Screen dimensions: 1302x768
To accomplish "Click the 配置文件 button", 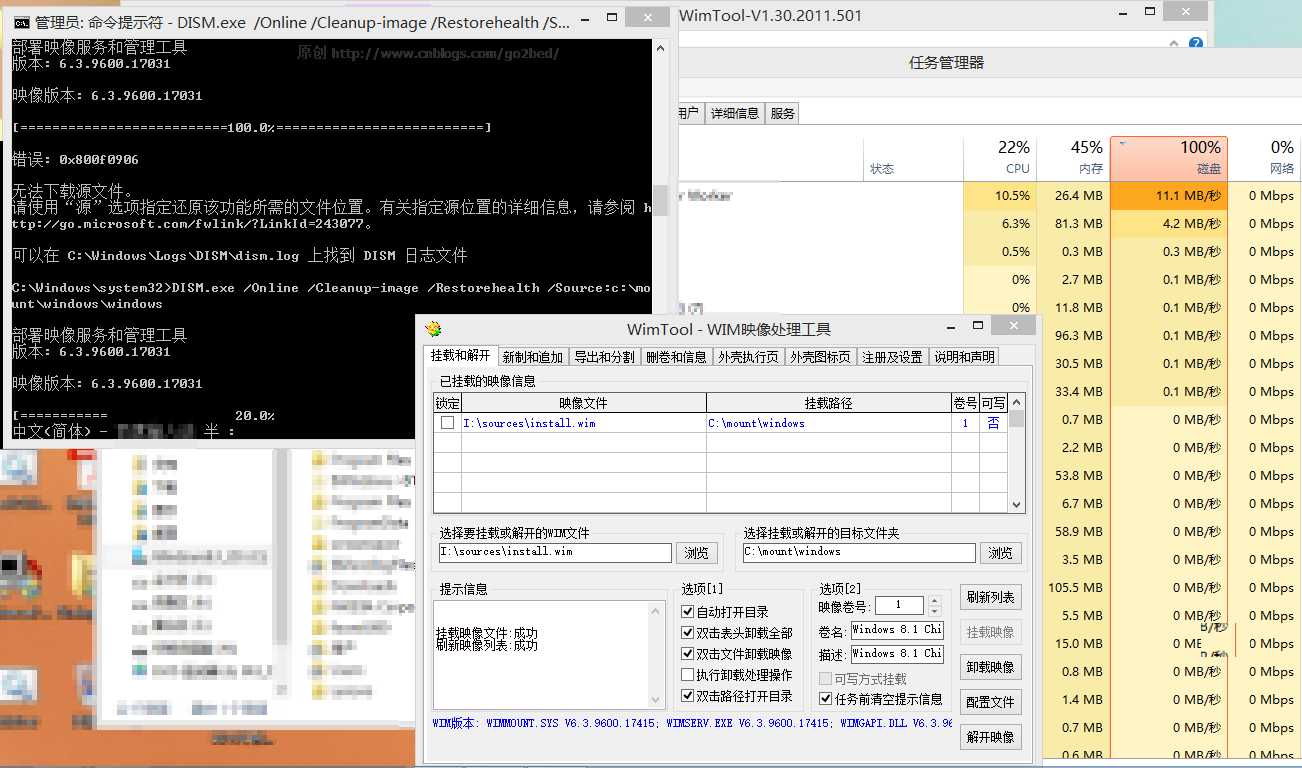I will pyautogui.click(x=991, y=702).
